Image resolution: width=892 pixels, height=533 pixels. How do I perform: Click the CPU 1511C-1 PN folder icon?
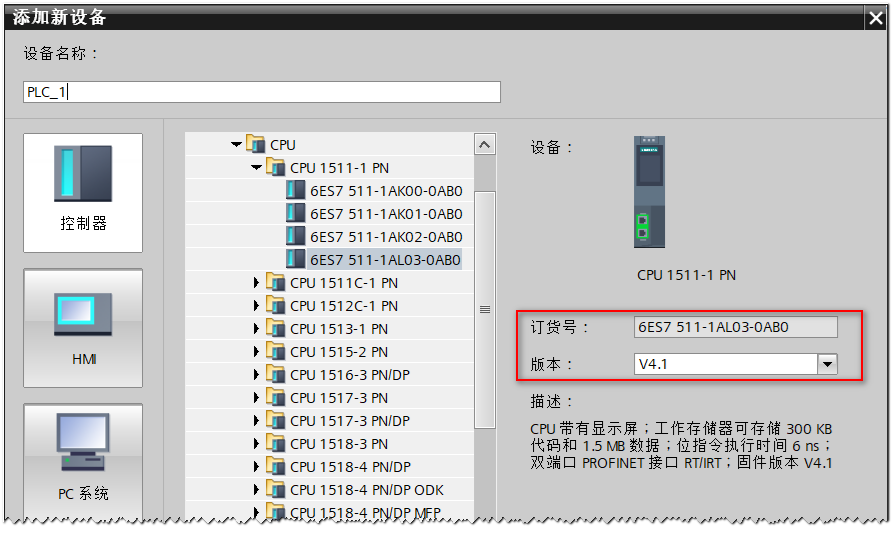pyautogui.click(x=276, y=283)
